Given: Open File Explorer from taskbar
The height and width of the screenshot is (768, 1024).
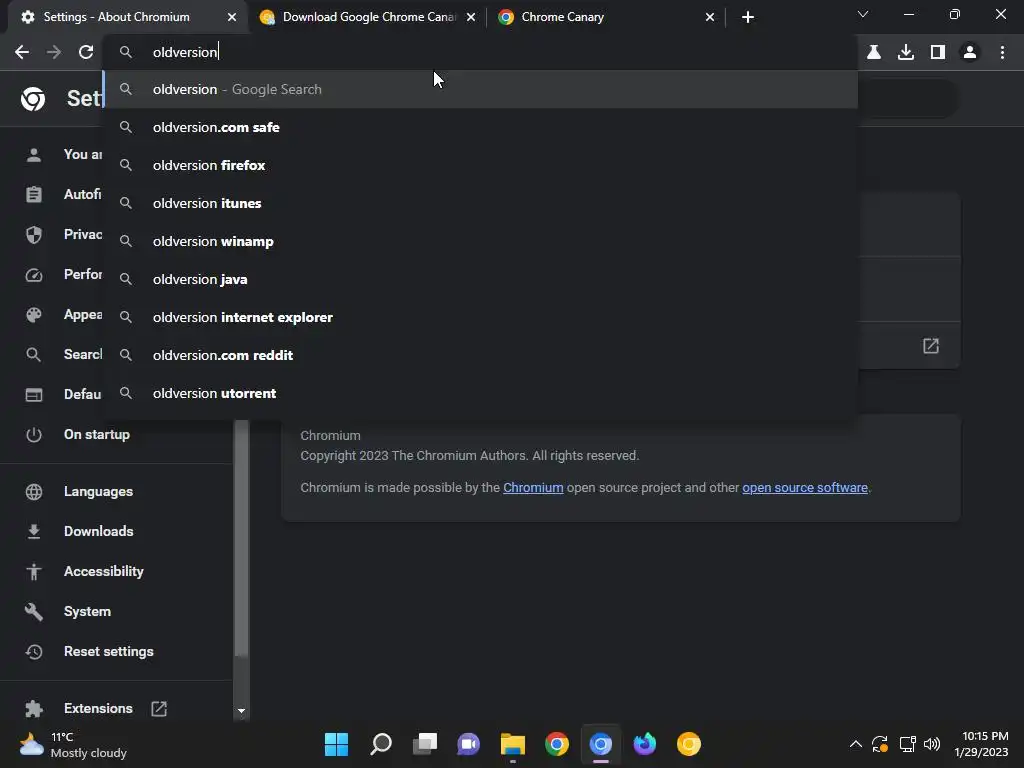Looking at the screenshot, I should [x=513, y=744].
